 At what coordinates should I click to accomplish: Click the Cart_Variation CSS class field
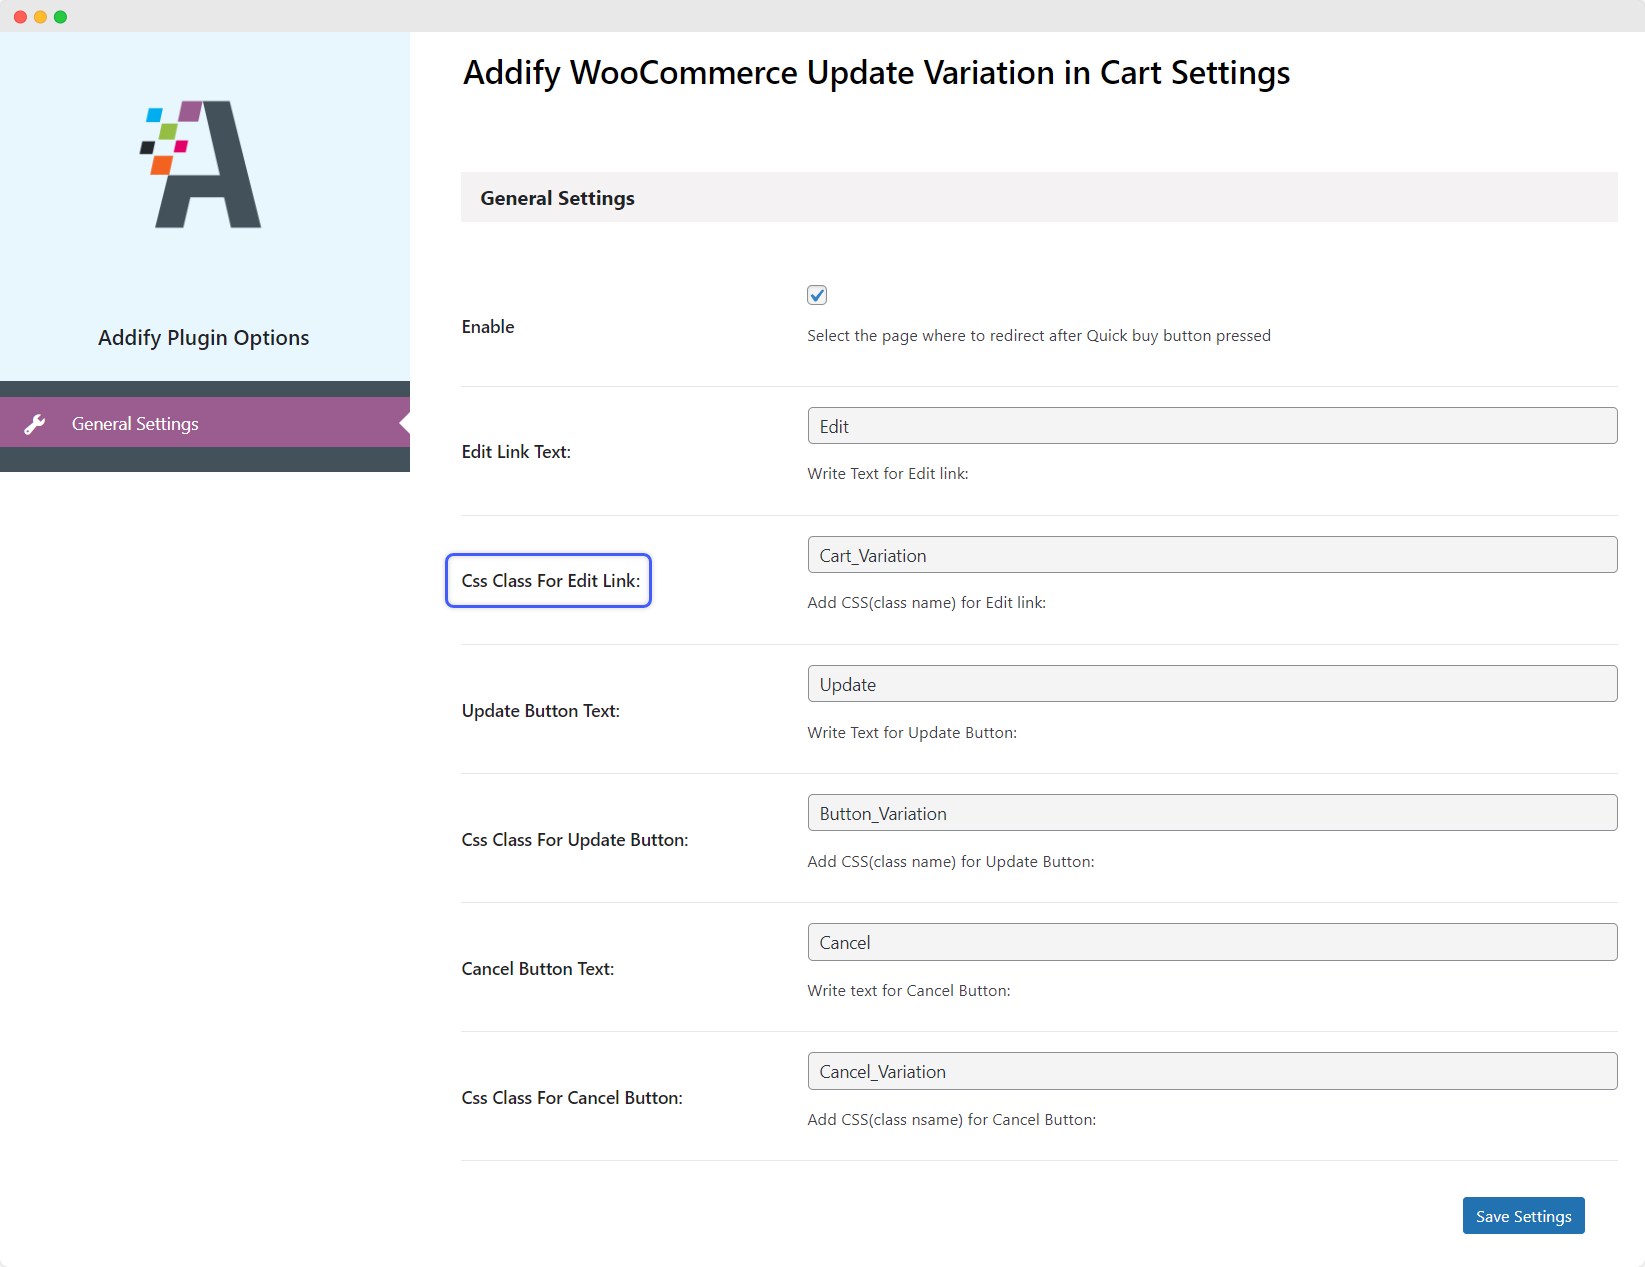[1211, 555]
